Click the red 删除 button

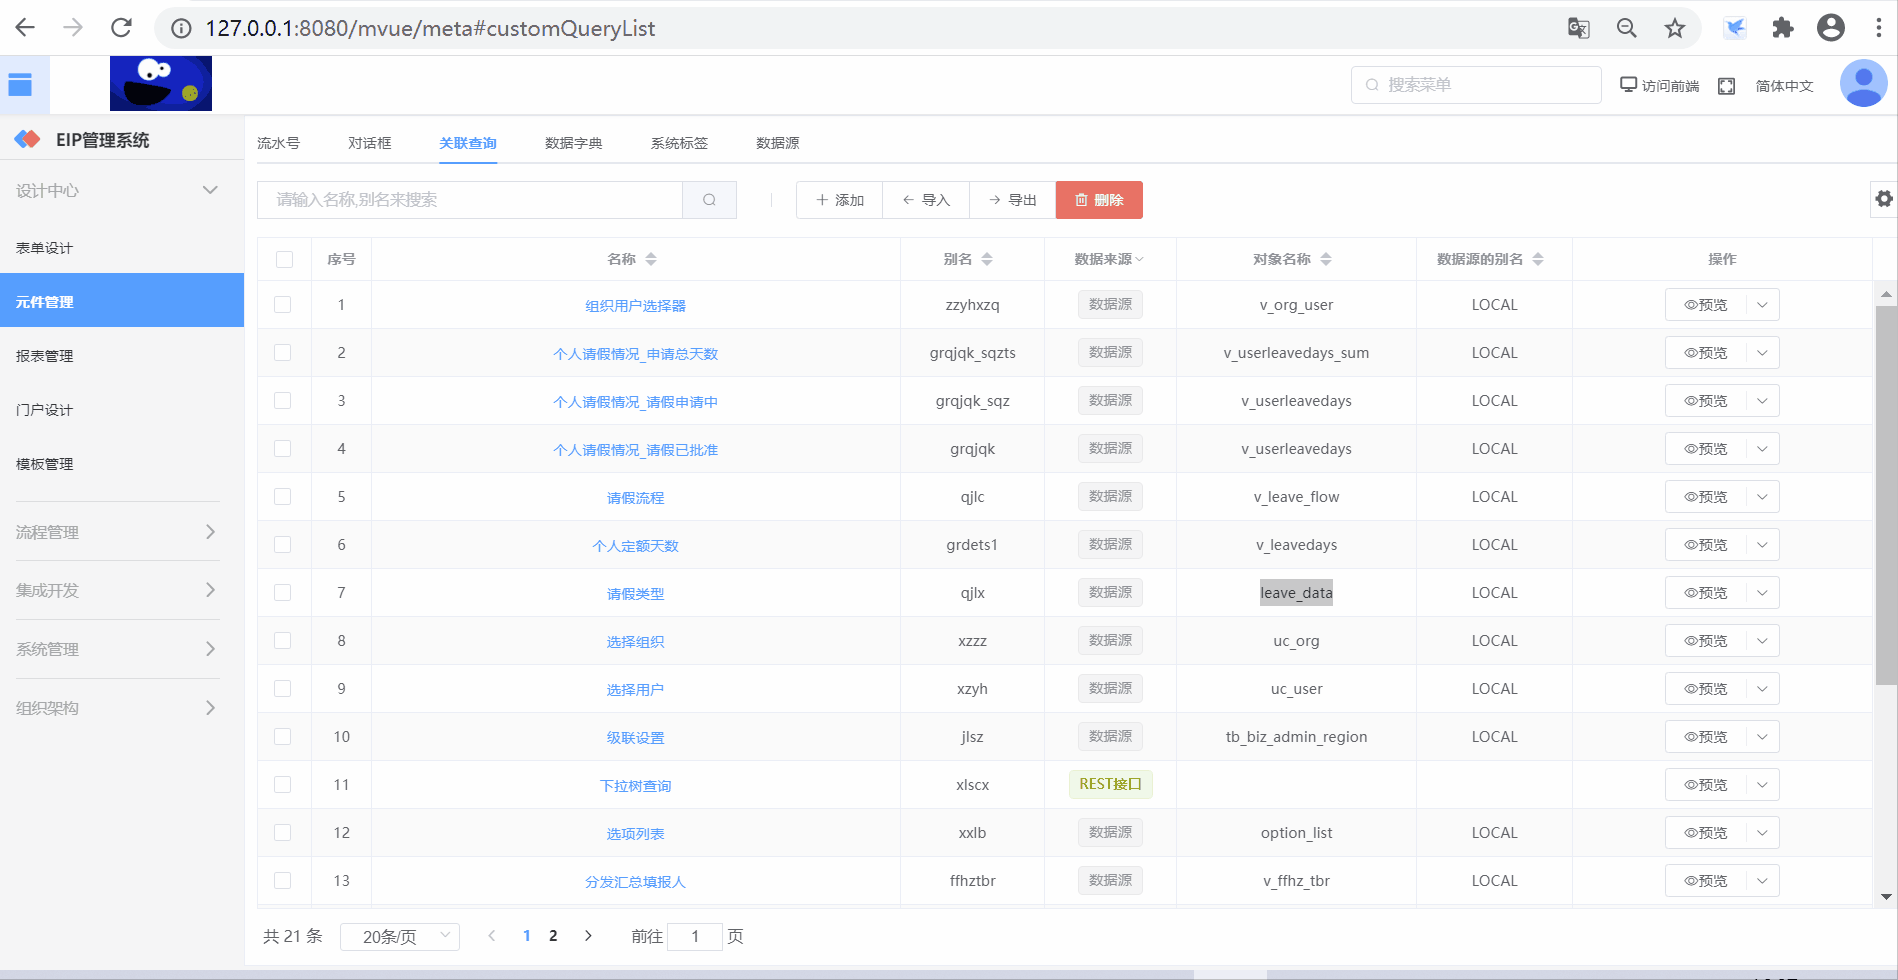point(1099,200)
